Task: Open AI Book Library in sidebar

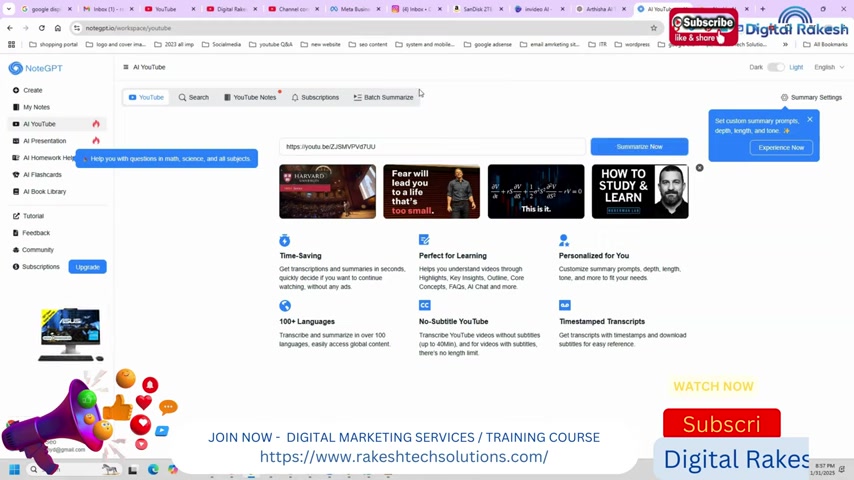Action: click(44, 191)
